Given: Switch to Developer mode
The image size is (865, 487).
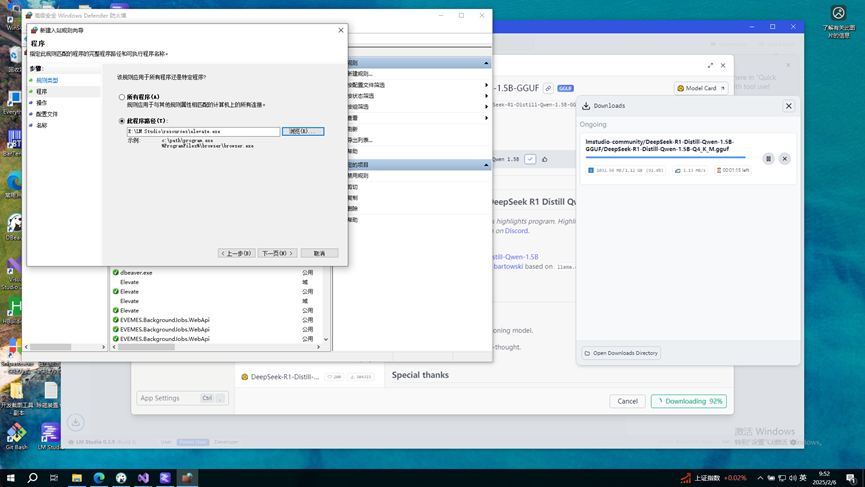Looking at the screenshot, I should (226, 442).
